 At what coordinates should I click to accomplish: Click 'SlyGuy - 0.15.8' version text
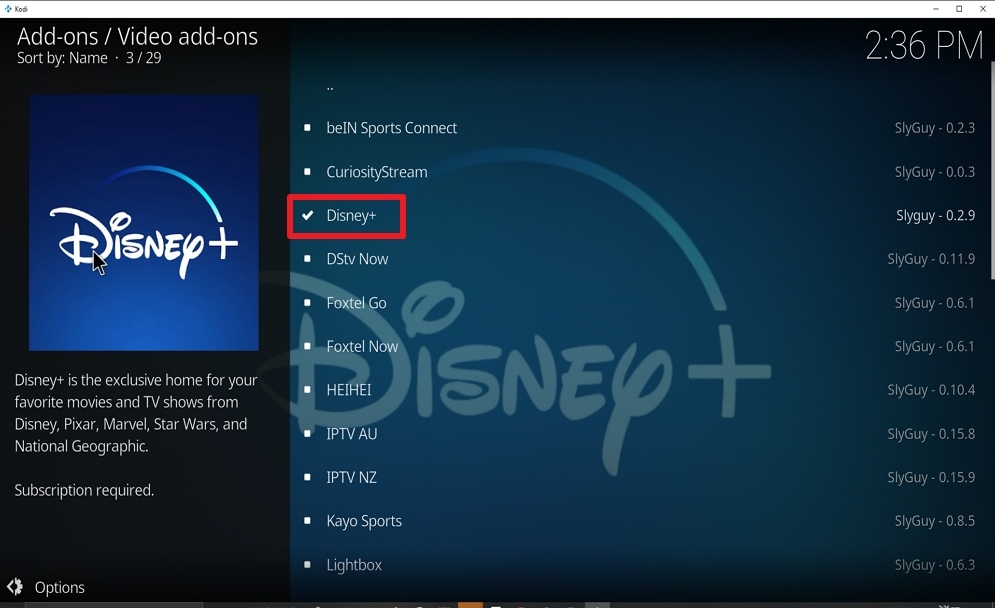point(931,433)
